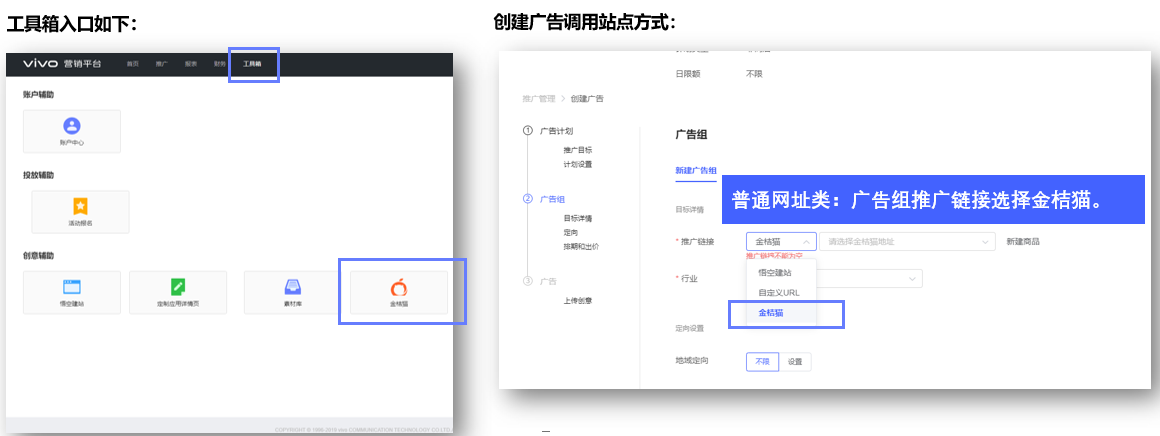
Task: Open the 请选择金桔猫地址 address dropdown
Action: [907, 241]
